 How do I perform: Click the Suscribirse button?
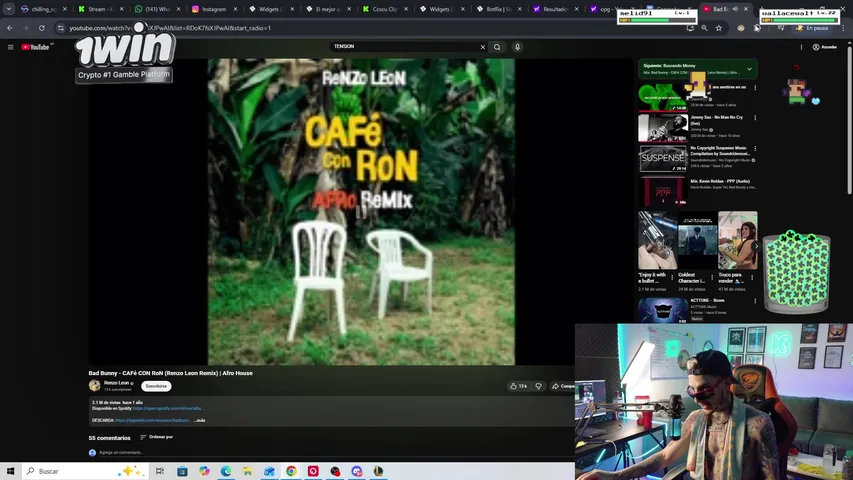tap(156, 386)
